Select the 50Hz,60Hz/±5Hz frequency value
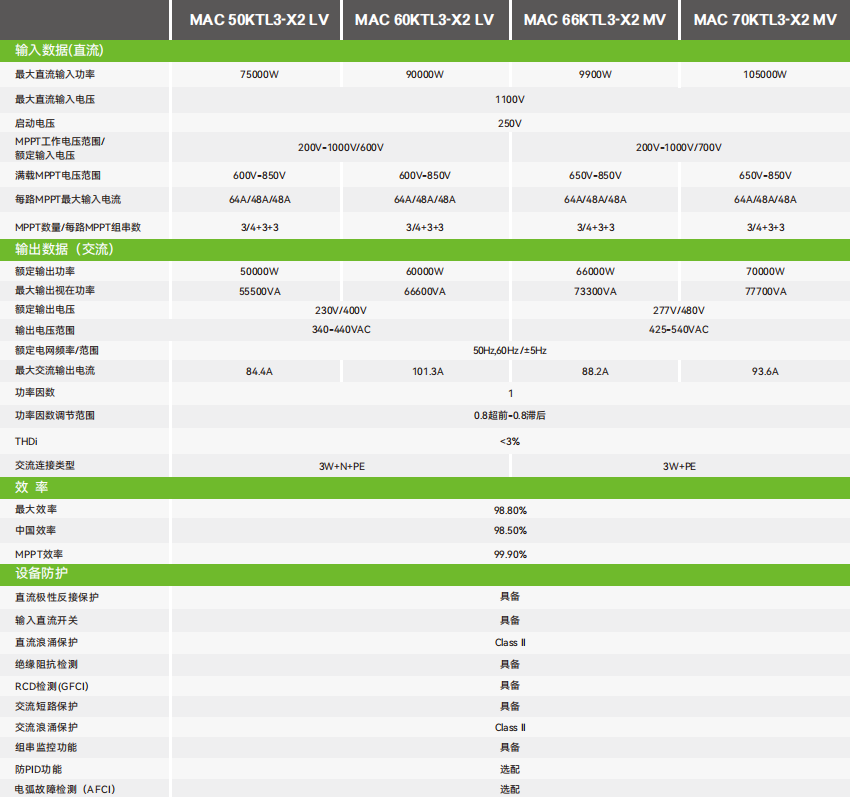The width and height of the screenshot is (852, 797). point(510,350)
